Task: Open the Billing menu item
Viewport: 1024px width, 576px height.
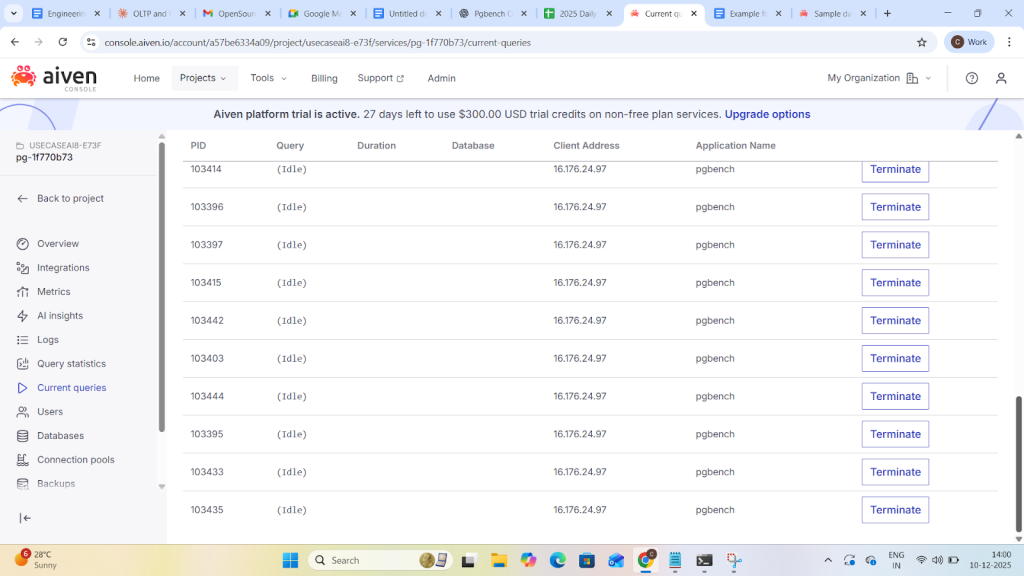Action: (x=324, y=78)
